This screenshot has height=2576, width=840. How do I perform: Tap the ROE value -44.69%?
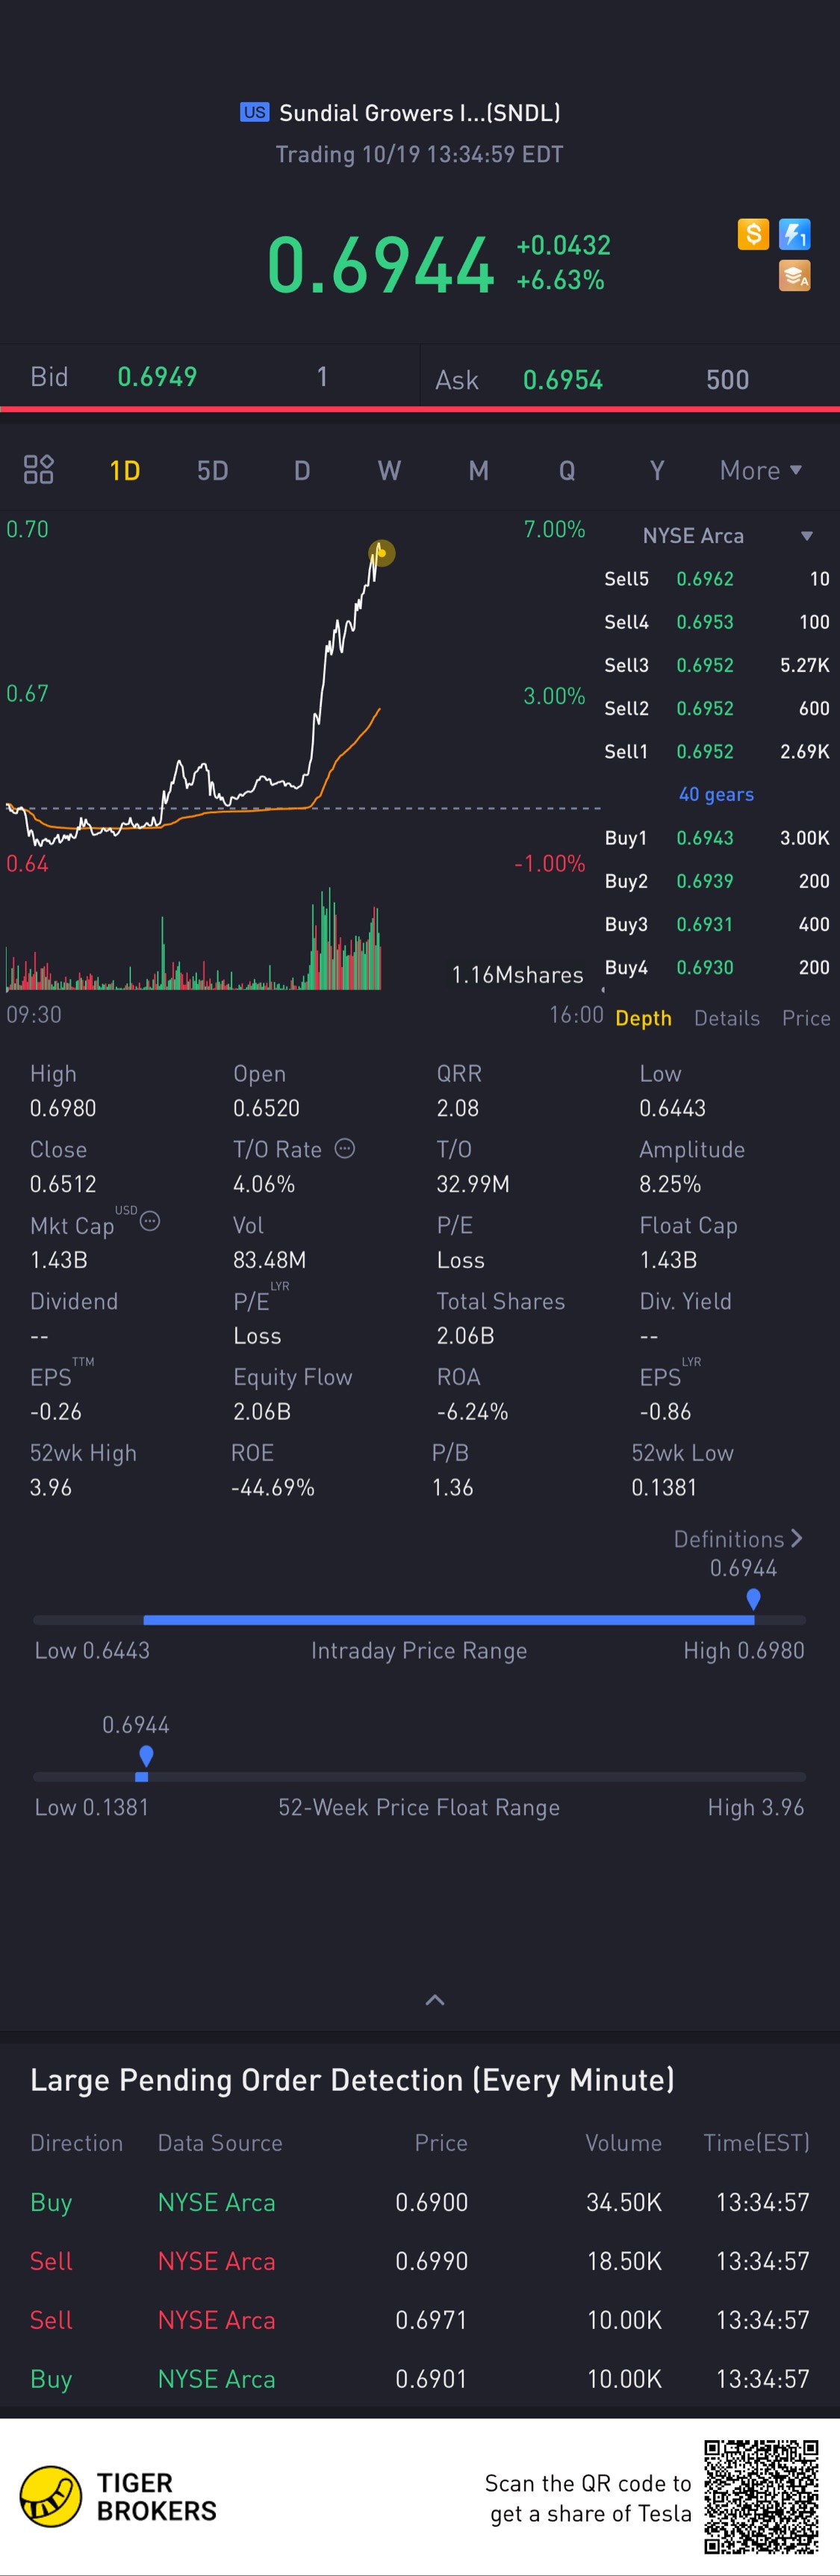click(x=273, y=1487)
